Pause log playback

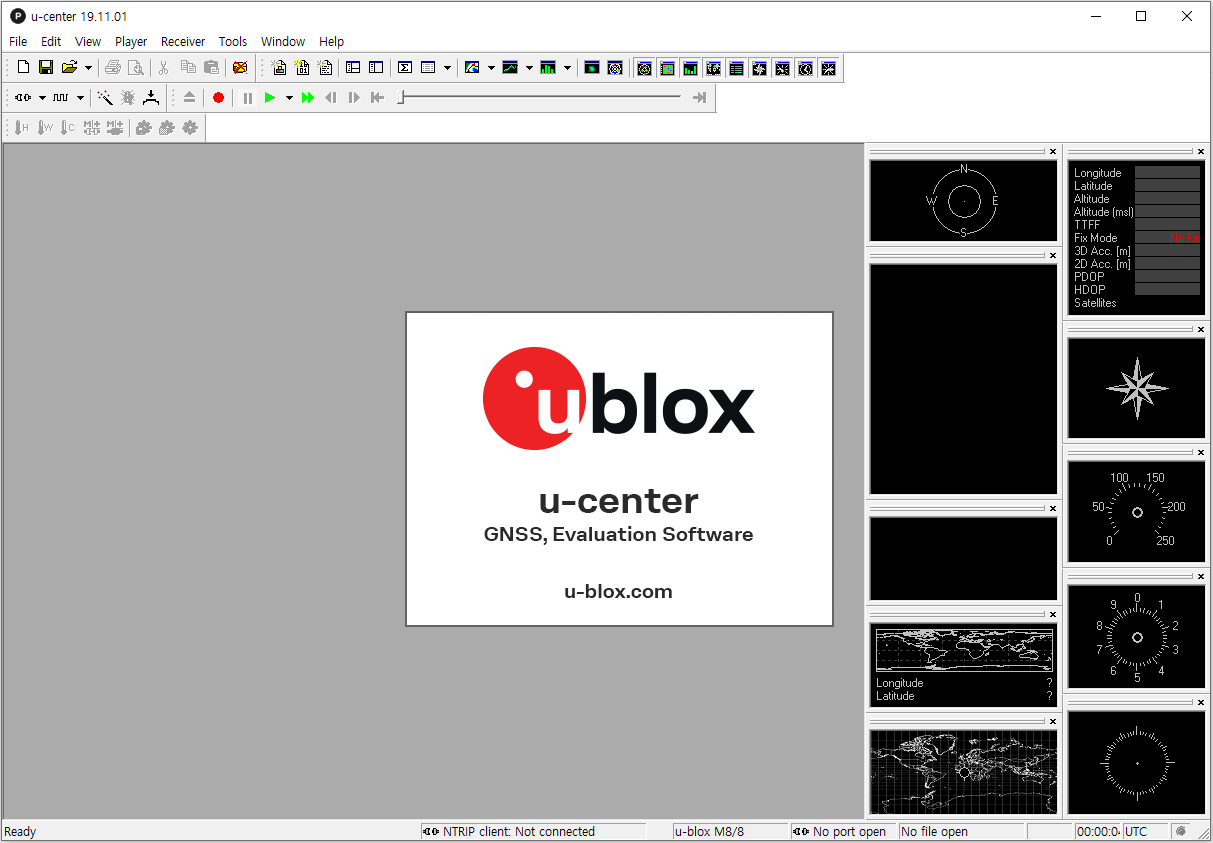tap(247, 97)
